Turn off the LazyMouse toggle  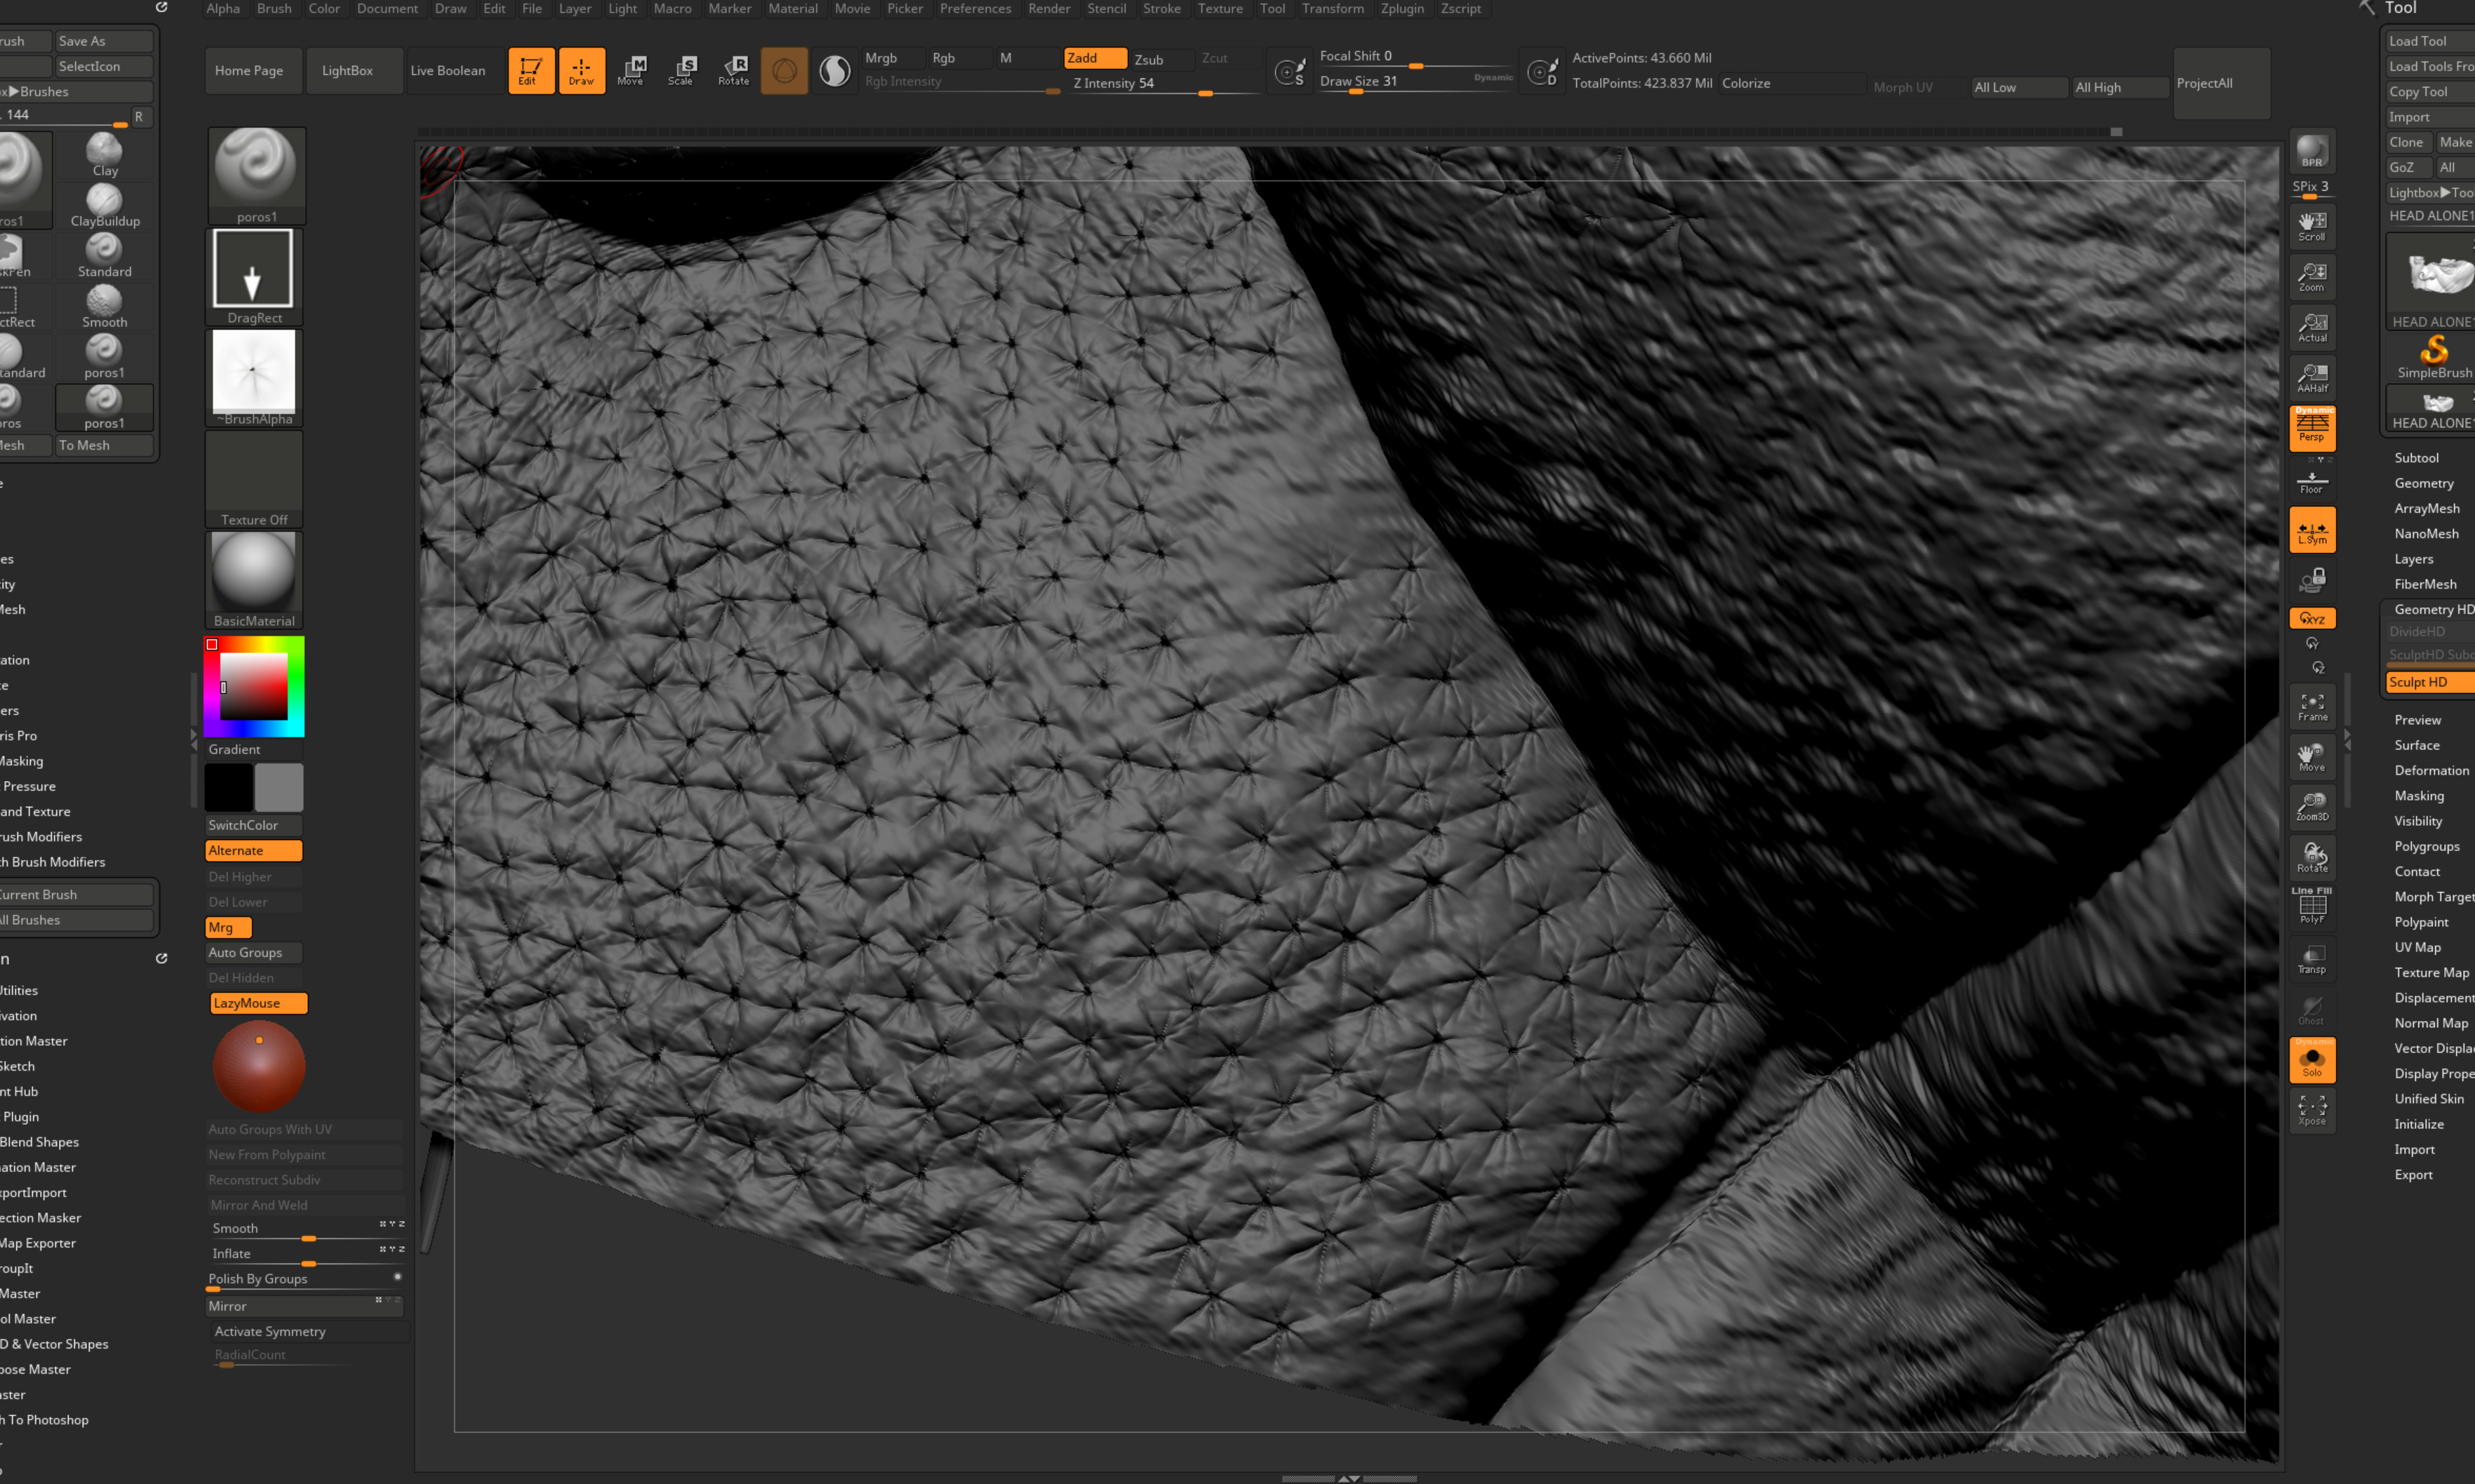258,1003
